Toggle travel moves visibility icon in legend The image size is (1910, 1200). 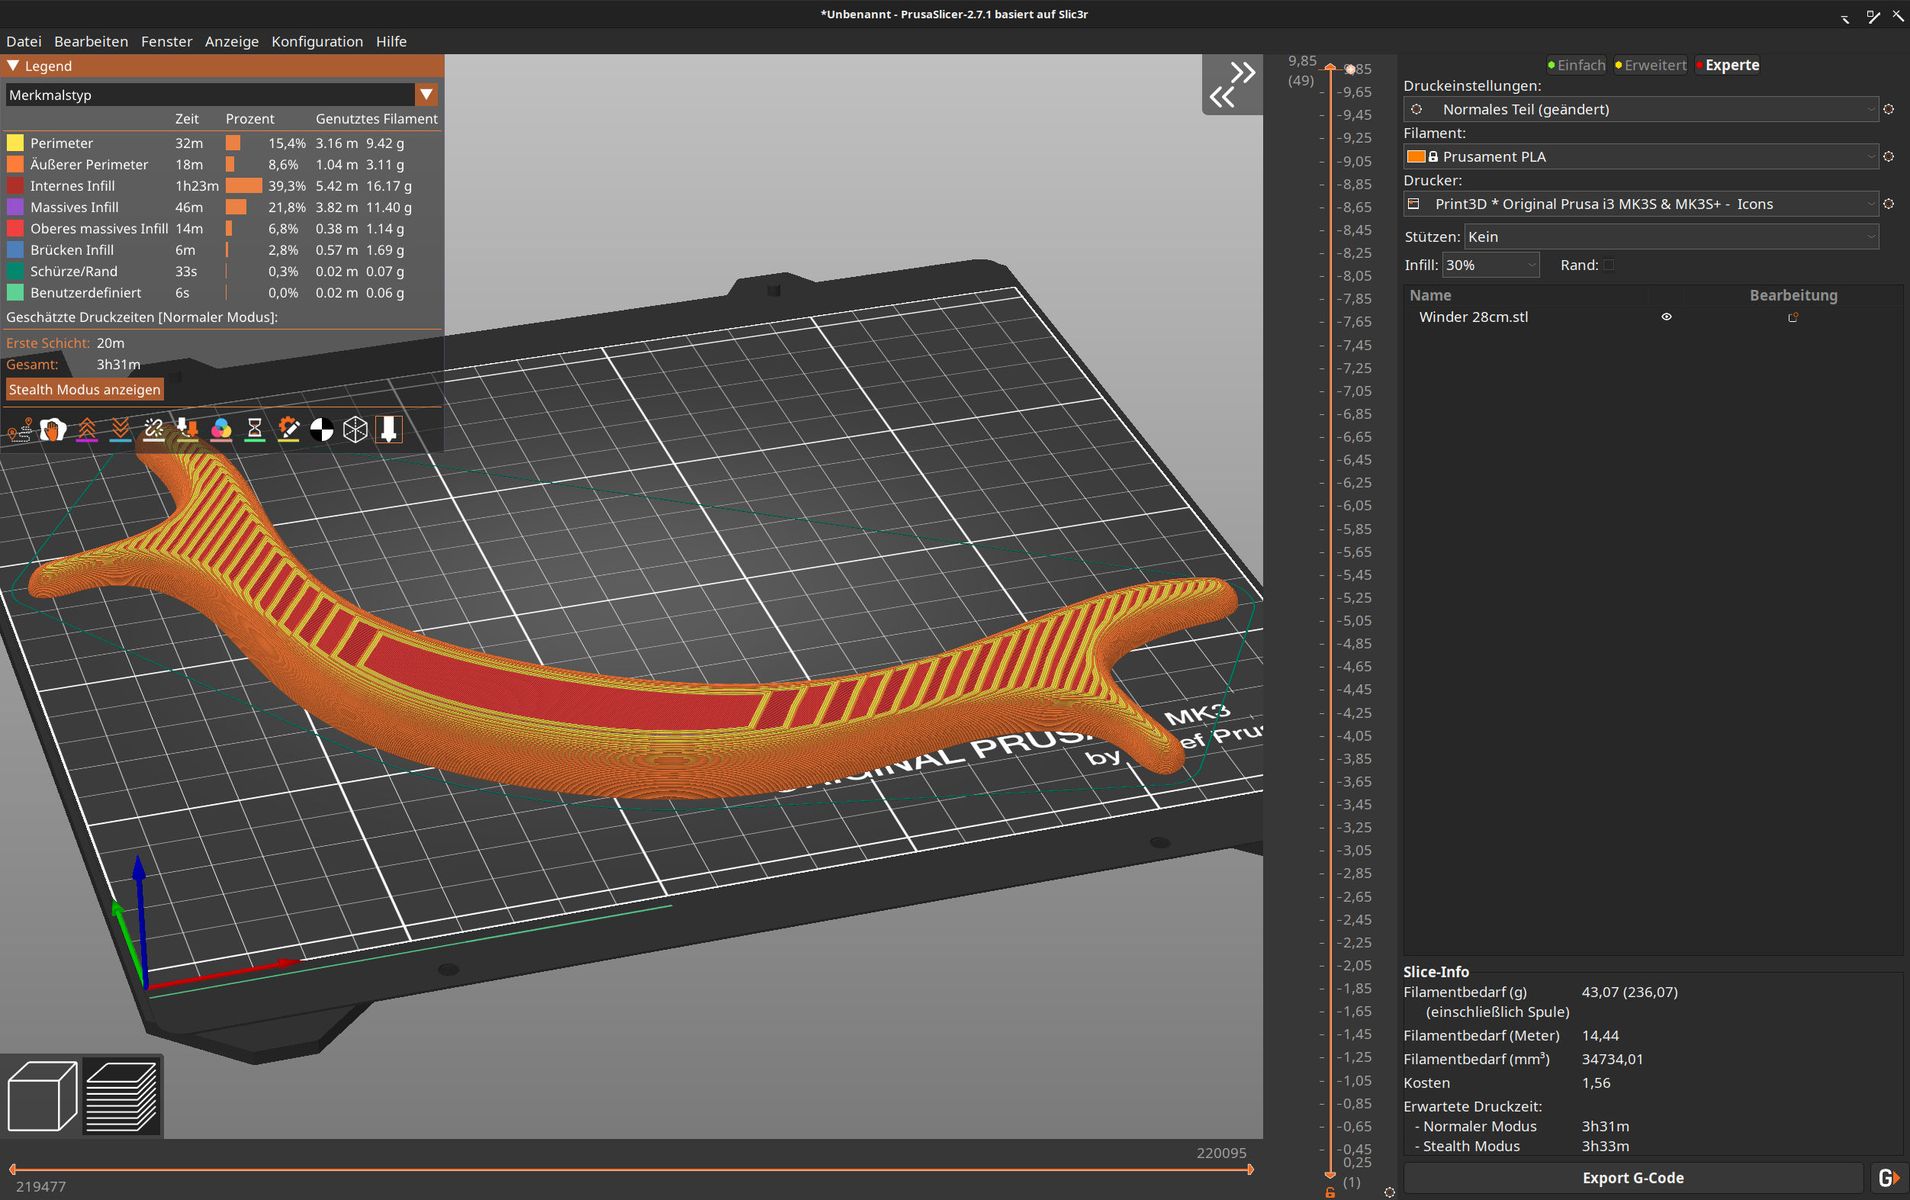click(x=19, y=430)
